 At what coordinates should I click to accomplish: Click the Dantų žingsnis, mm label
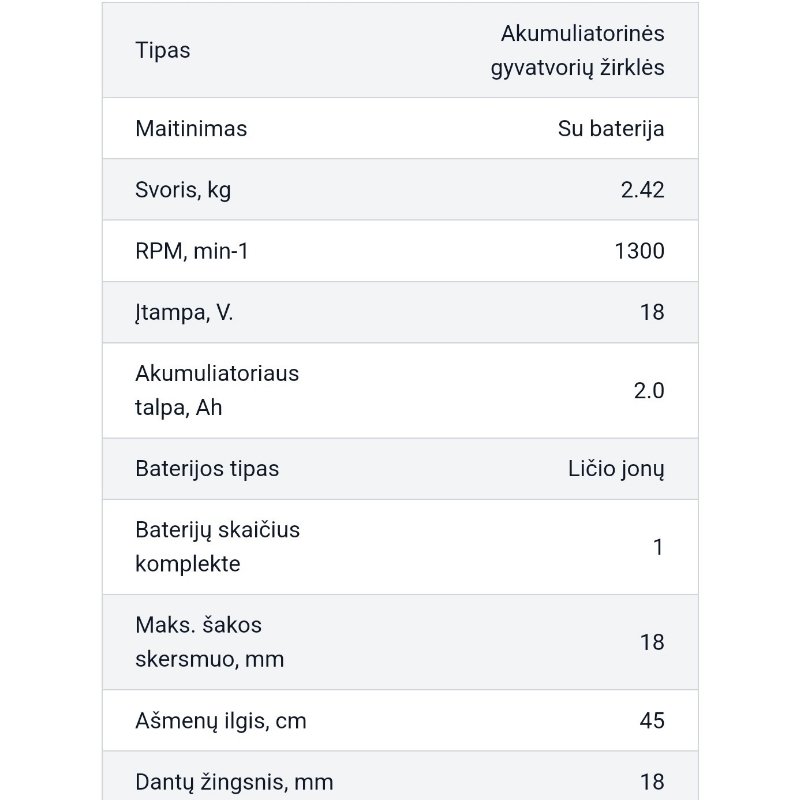234,781
